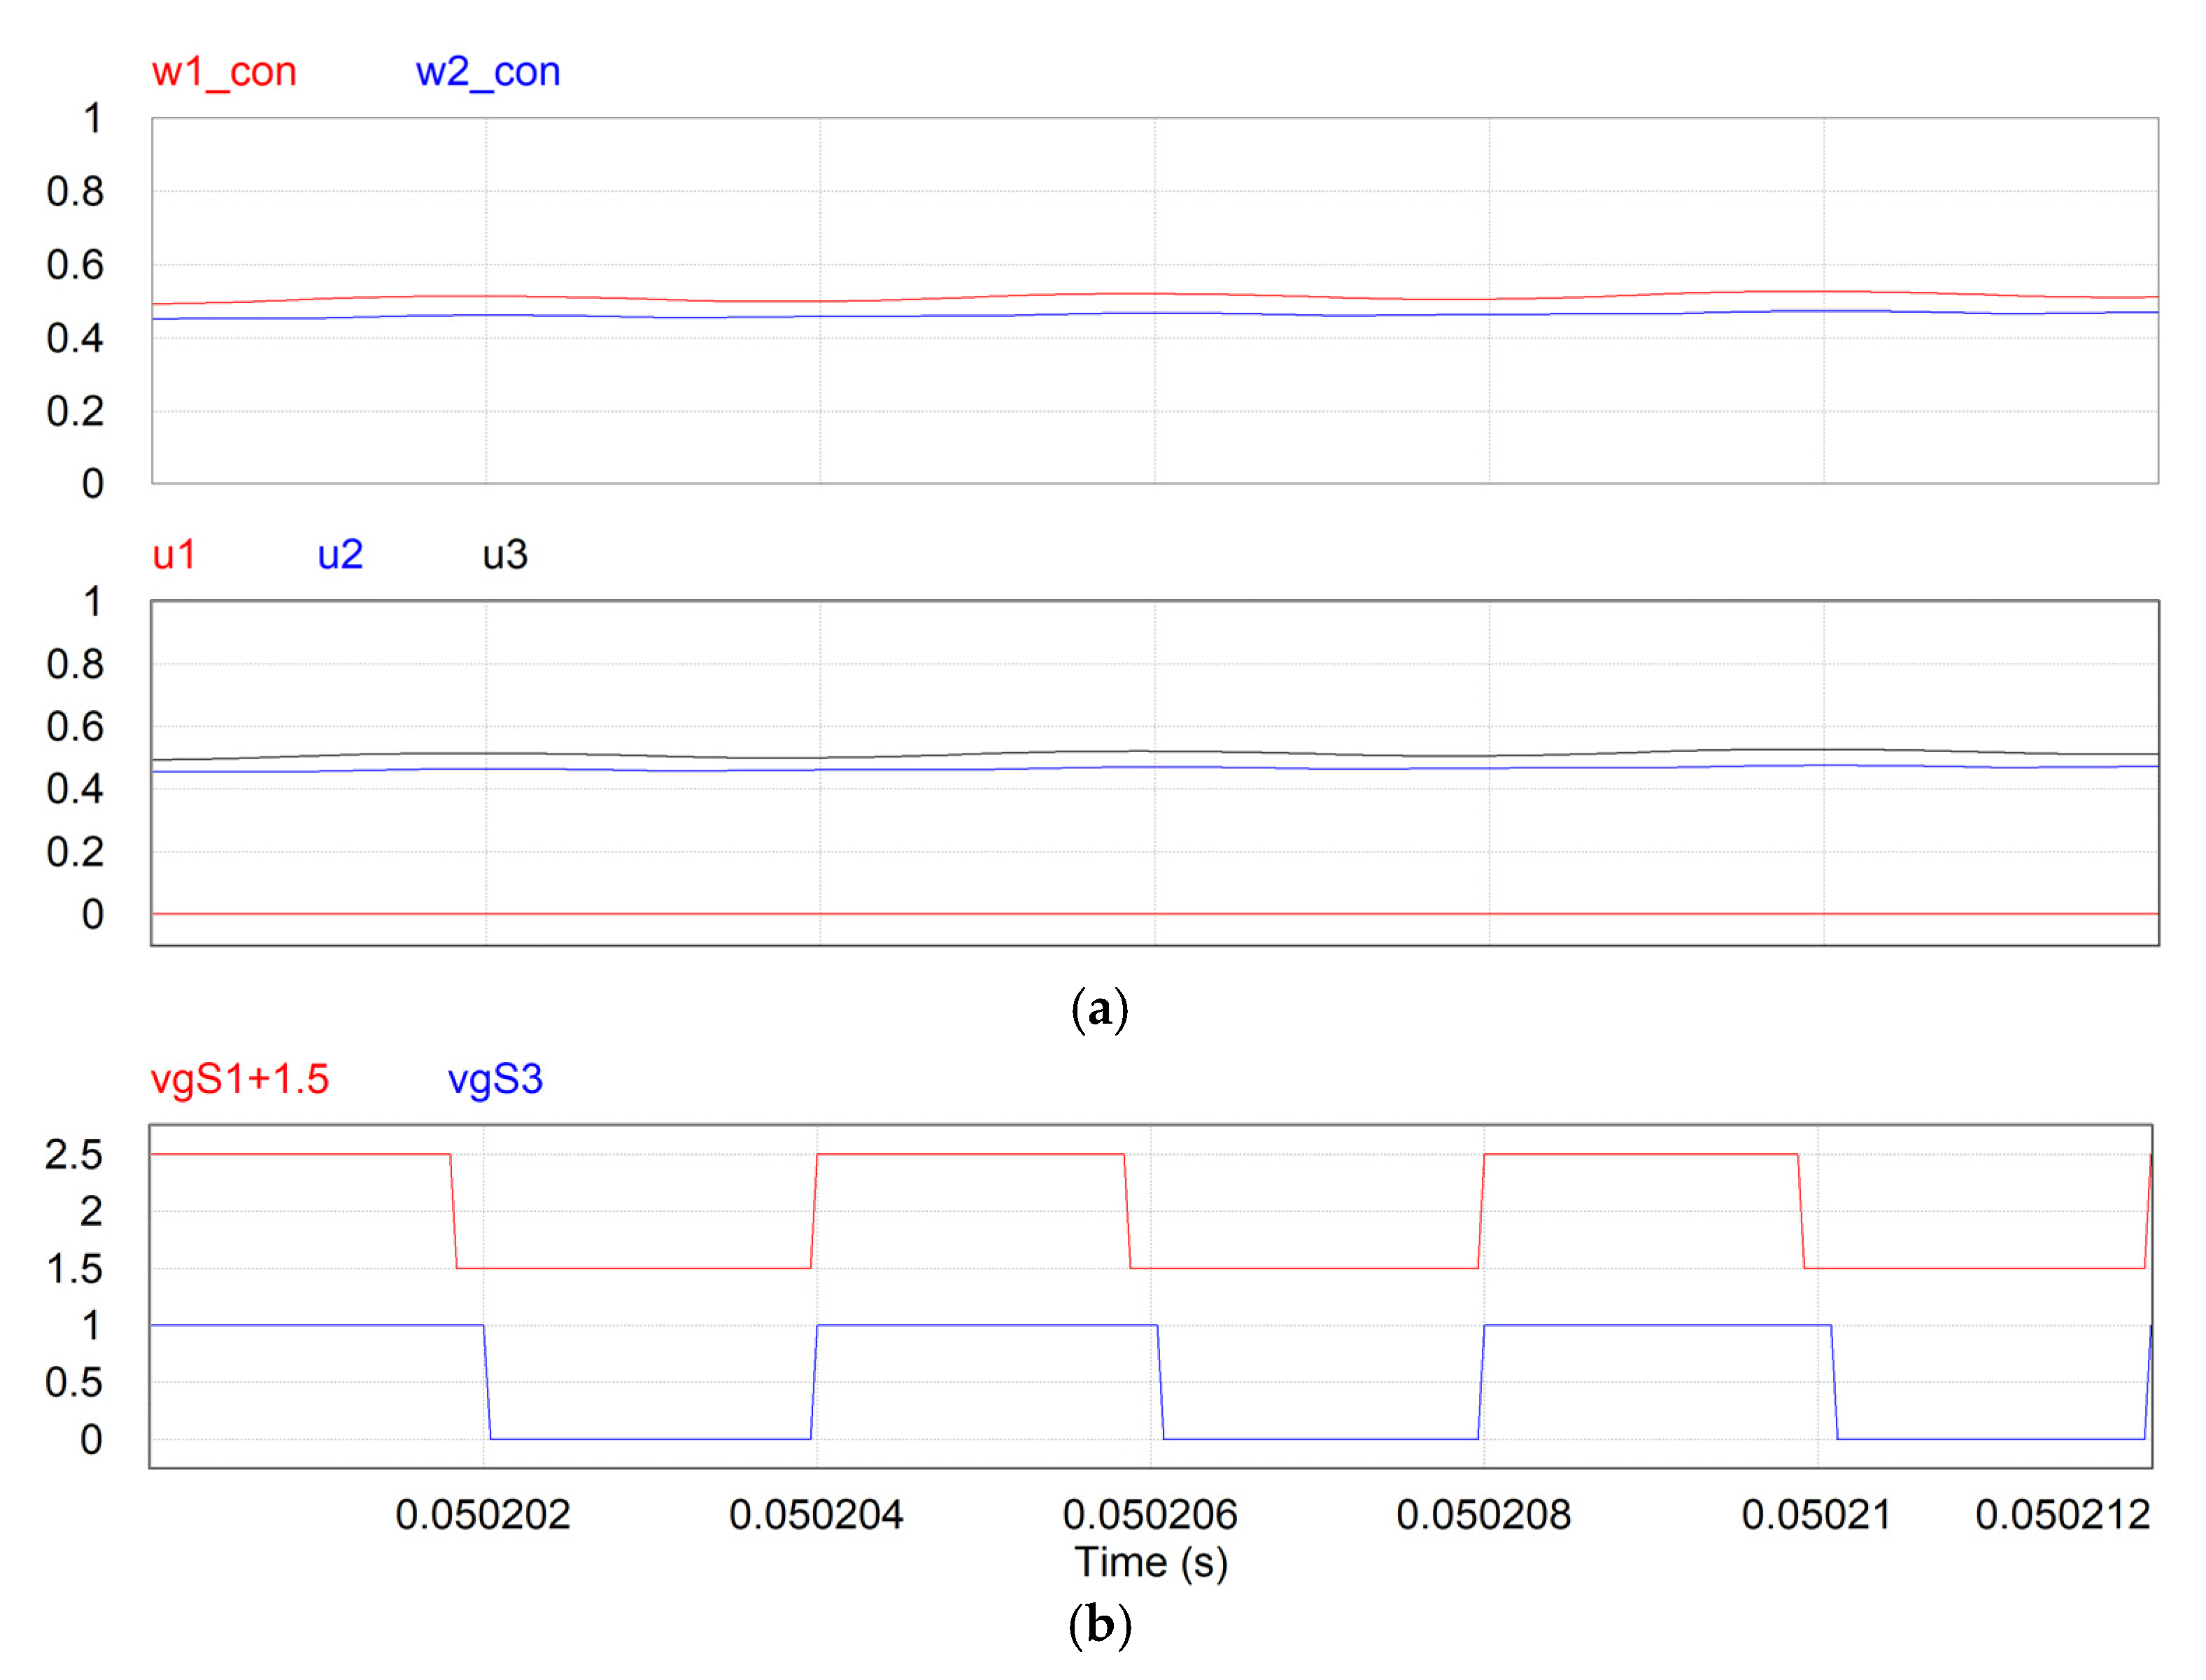Select the u2 blue legend label
Image resolution: width=2206 pixels, height=1680 pixels.
coord(340,554)
